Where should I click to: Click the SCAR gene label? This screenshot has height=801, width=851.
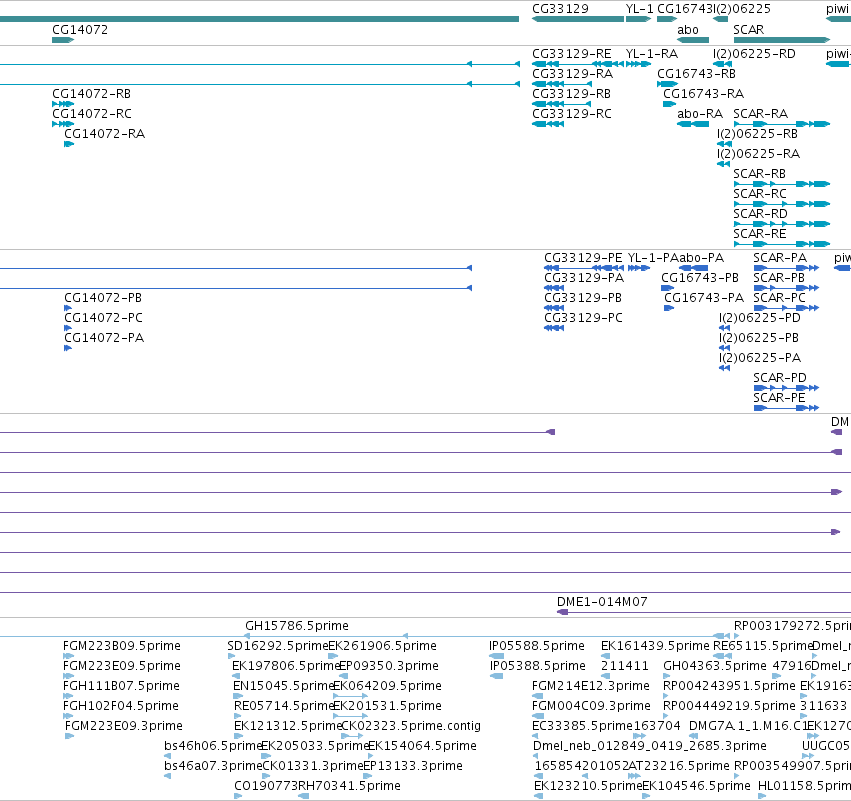click(x=748, y=29)
